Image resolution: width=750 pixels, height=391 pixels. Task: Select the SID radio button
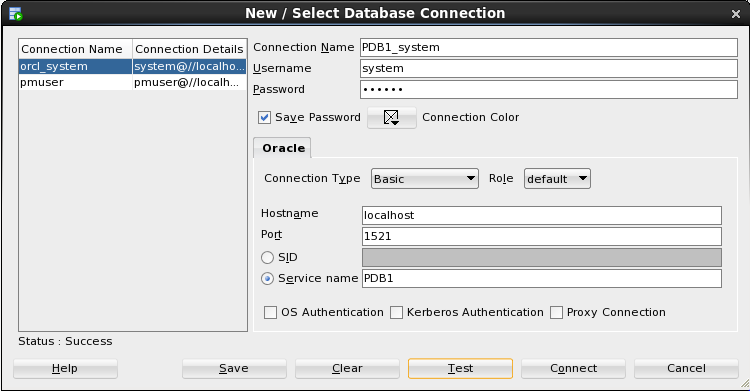click(x=267, y=257)
